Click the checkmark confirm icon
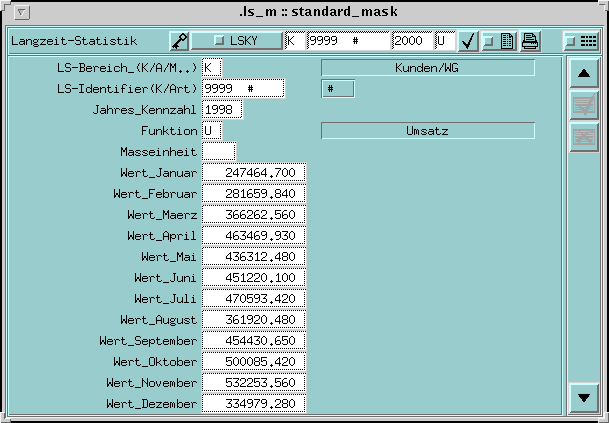 click(x=468, y=41)
